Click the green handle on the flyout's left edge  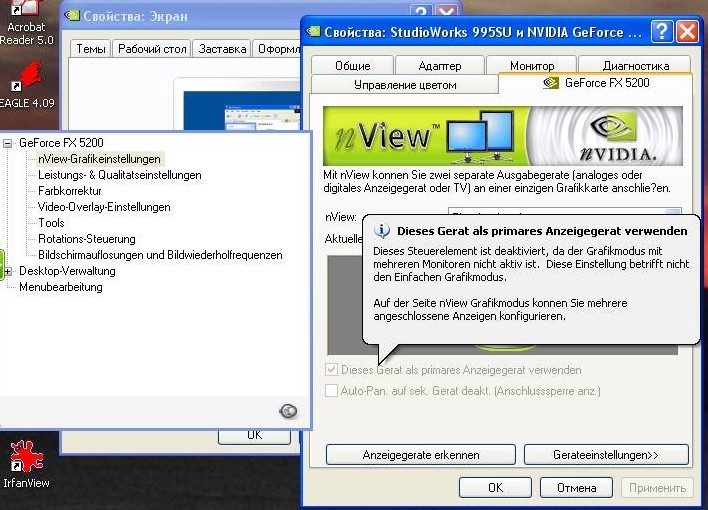(2, 265)
